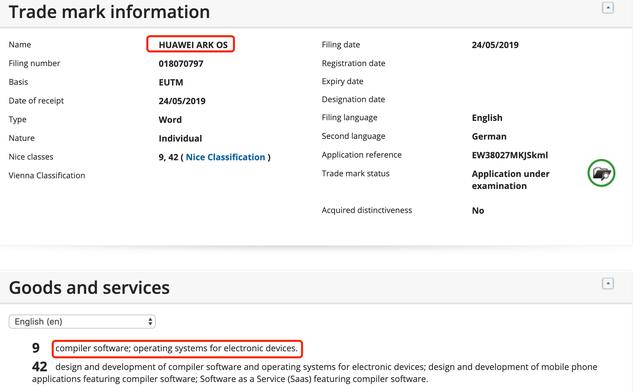Image resolution: width=640 pixels, height=392 pixels.
Task: Click the Application under examination status
Action: click(x=511, y=180)
